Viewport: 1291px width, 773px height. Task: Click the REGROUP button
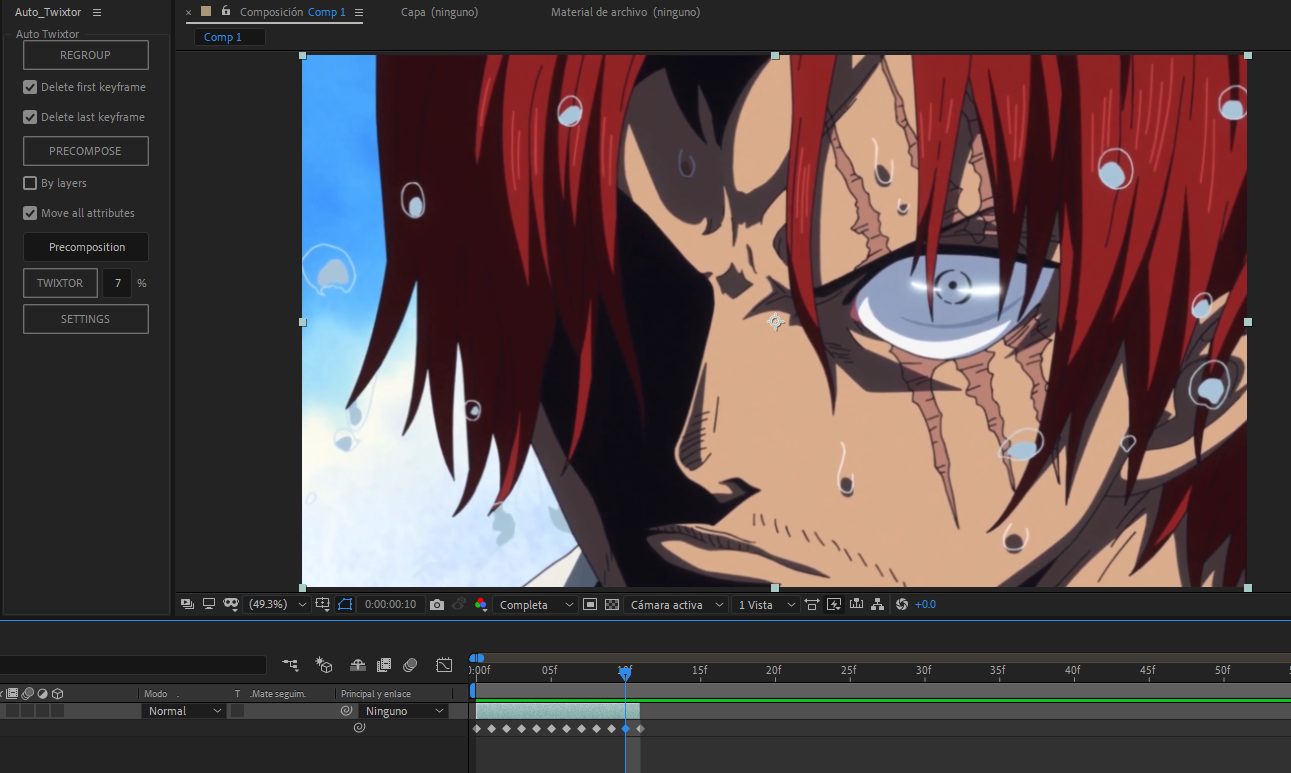[86, 55]
